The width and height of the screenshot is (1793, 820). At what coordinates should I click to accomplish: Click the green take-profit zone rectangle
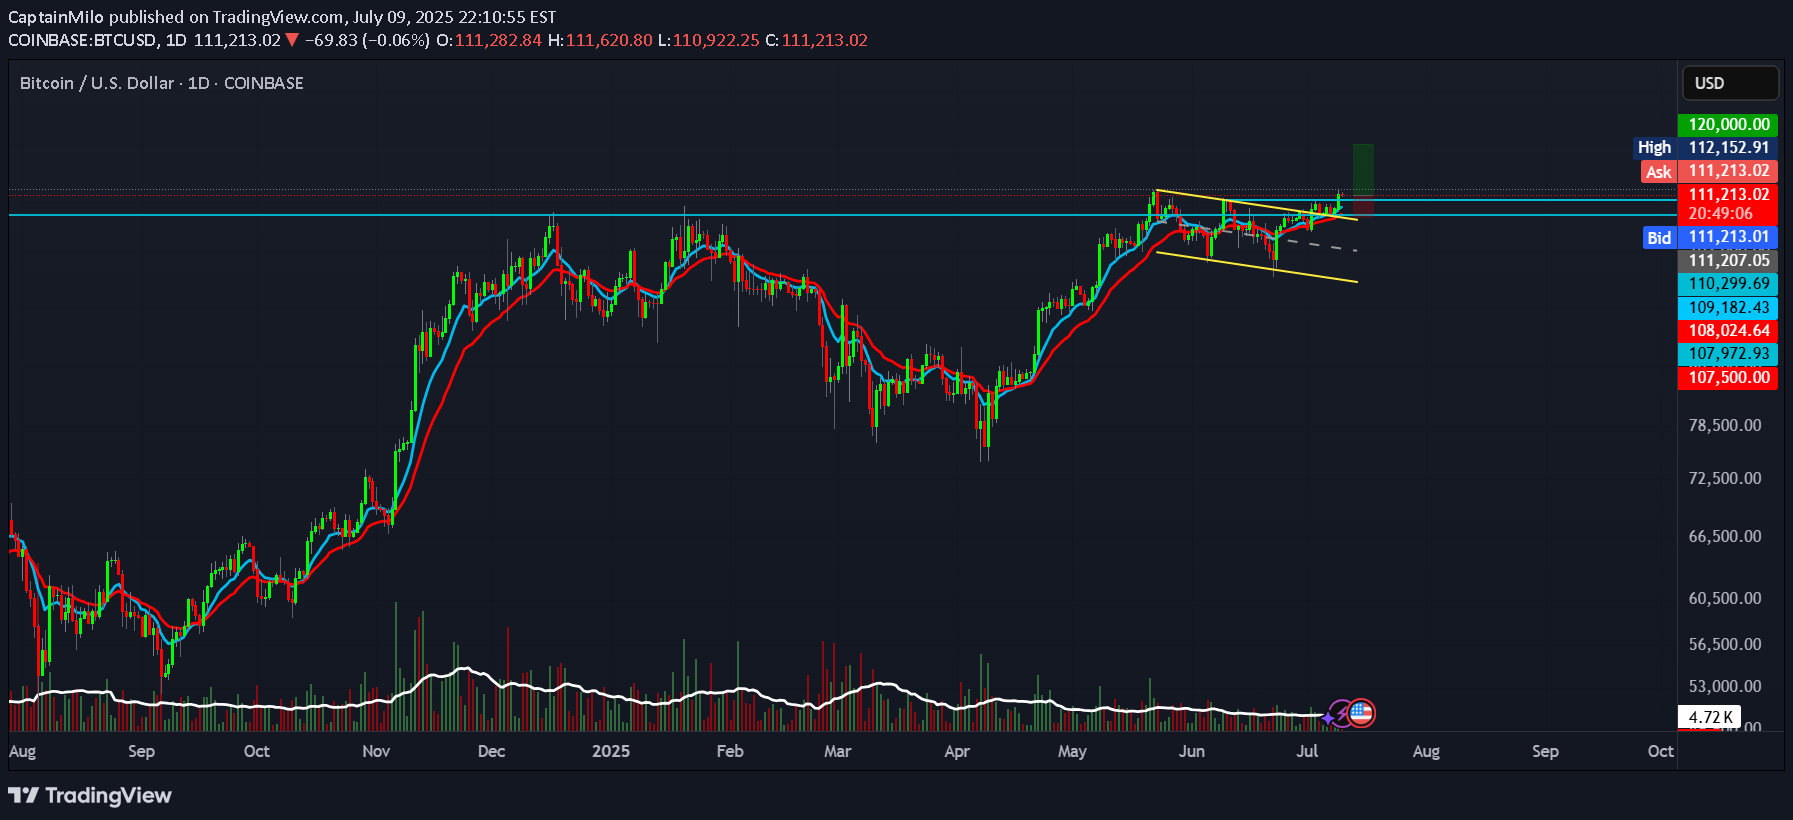[x=1363, y=169]
